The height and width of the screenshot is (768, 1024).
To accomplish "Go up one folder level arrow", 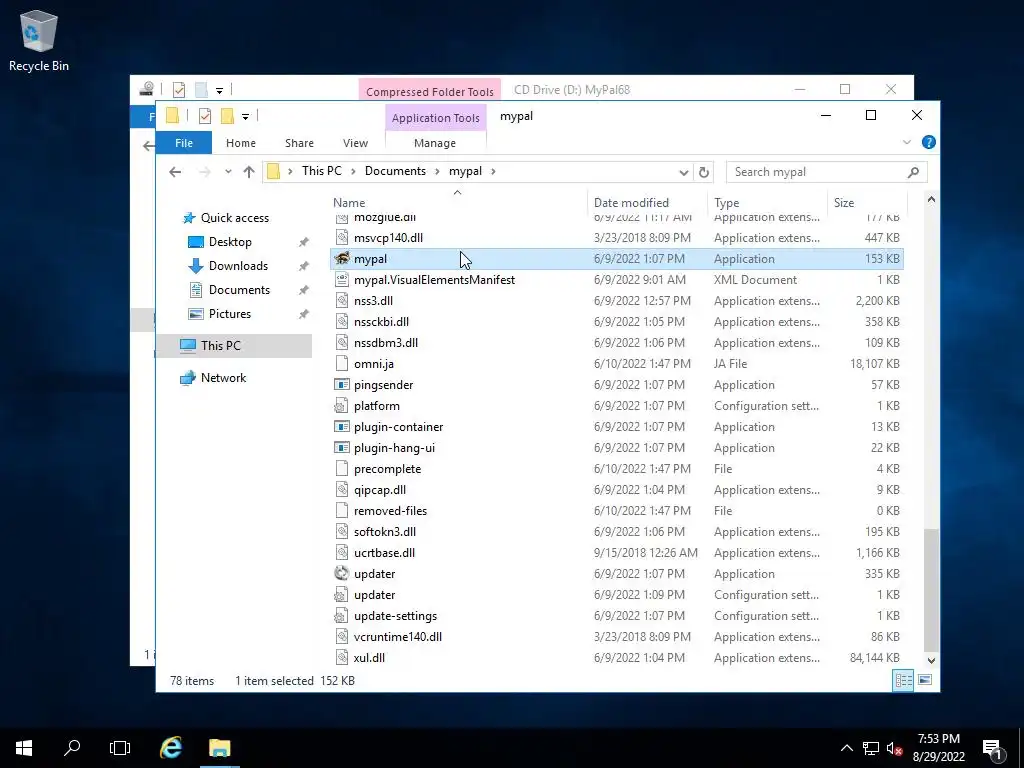I will tap(249, 172).
